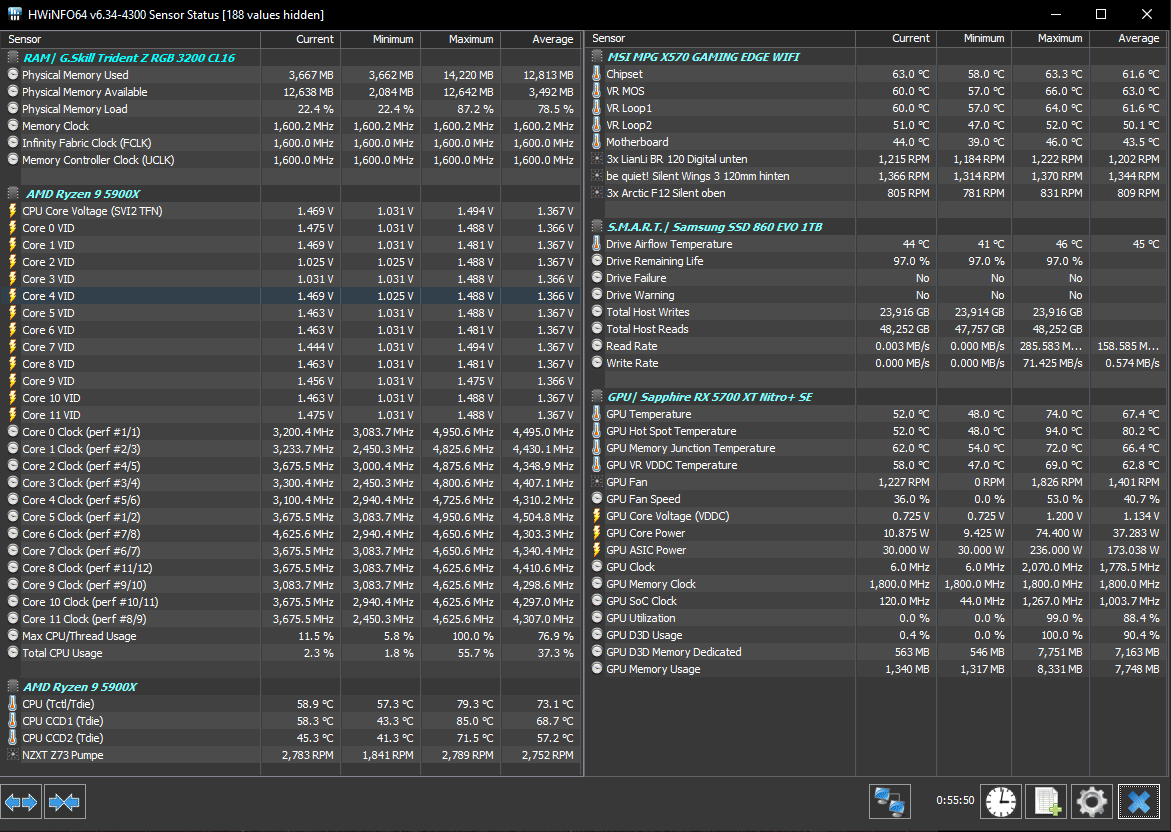
Task: Select the Samsung SSD 860 EVO 1TB header
Action: 876,227
